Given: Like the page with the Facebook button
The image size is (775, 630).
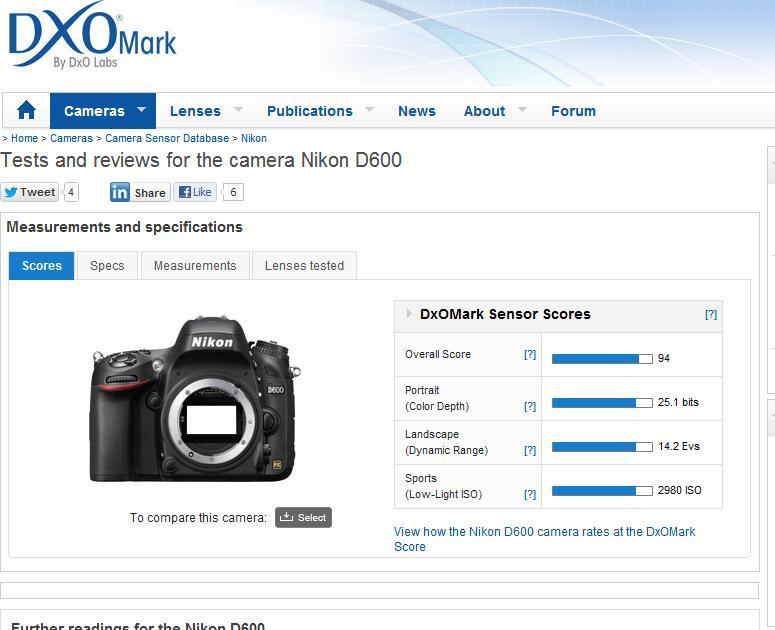Looking at the screenshot, I should pos(195,192).
